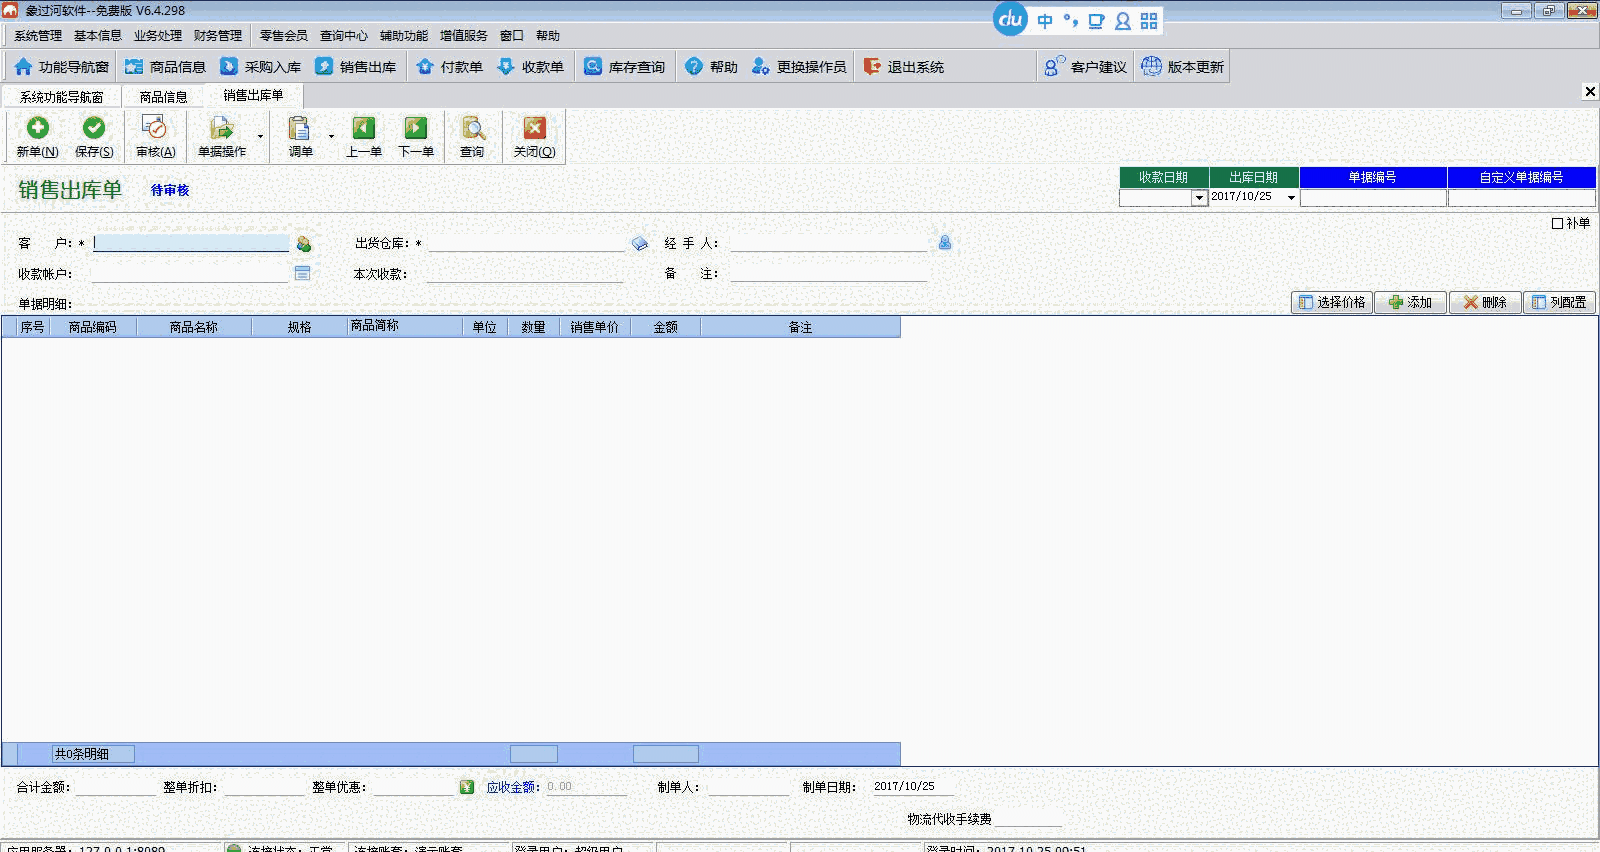Open 客户建议 customer feedback
The width and height of the screenshot is (1600, 852).
1086,67
